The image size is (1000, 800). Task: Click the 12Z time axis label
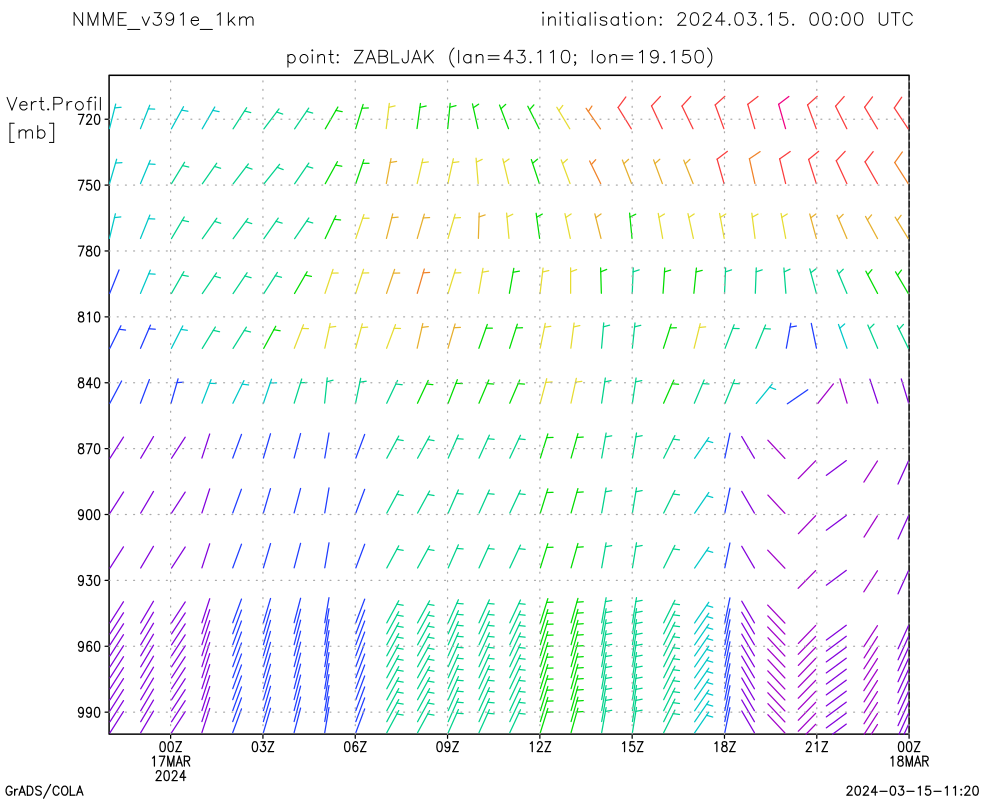[540, 747]
